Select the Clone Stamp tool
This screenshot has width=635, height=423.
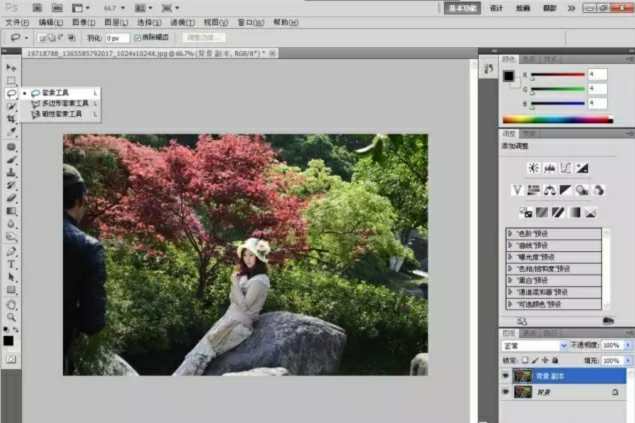pos(11,173)
